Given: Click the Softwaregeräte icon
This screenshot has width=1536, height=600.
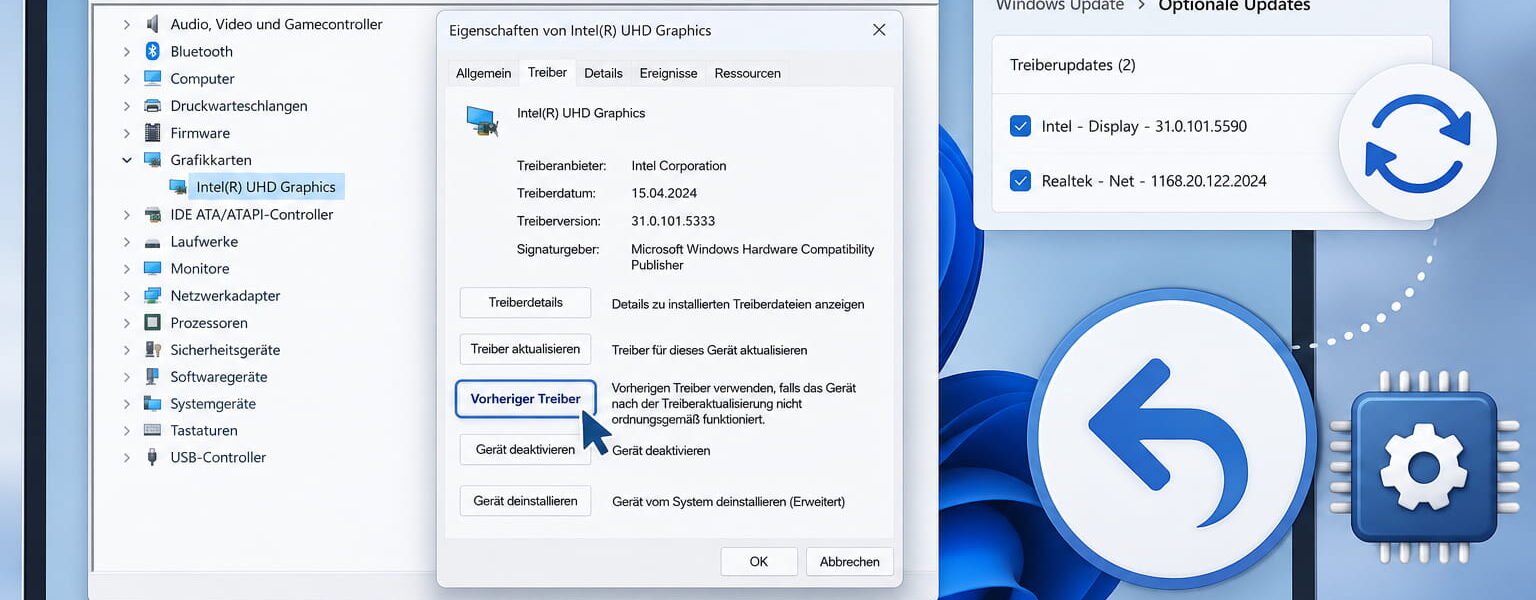Looking at the screenshot, I should (152, 376).
